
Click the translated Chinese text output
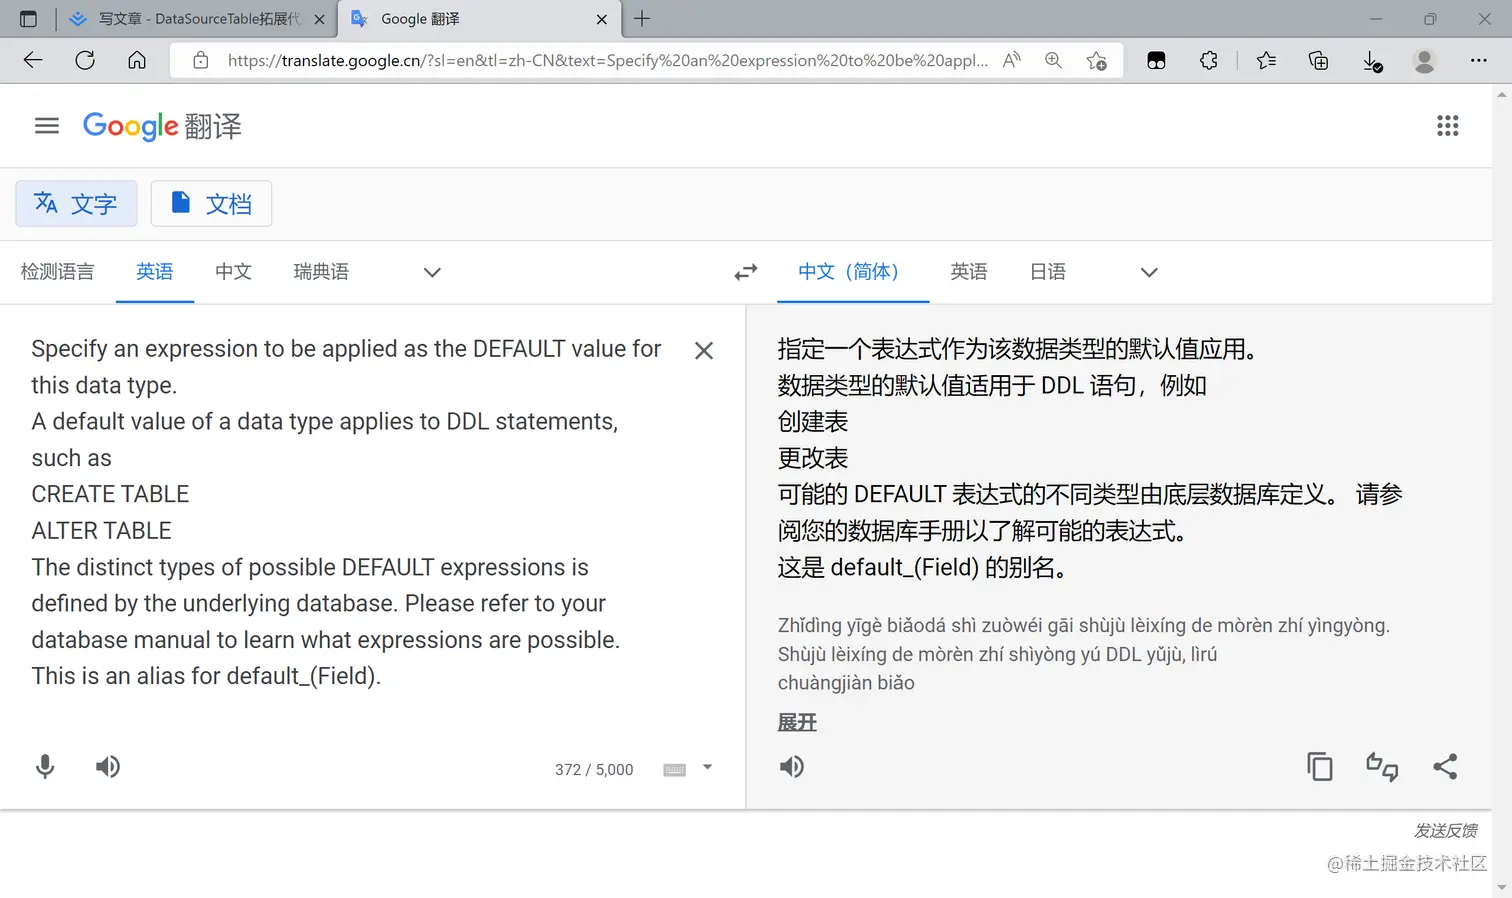click(1090, 458)
